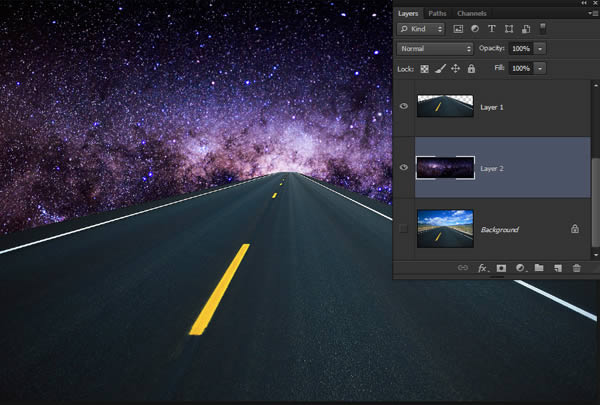Image resolution: width=600 pixels, height=405 pixels.
Task: Filter layers by type layers icon
Action: [492, 29]
